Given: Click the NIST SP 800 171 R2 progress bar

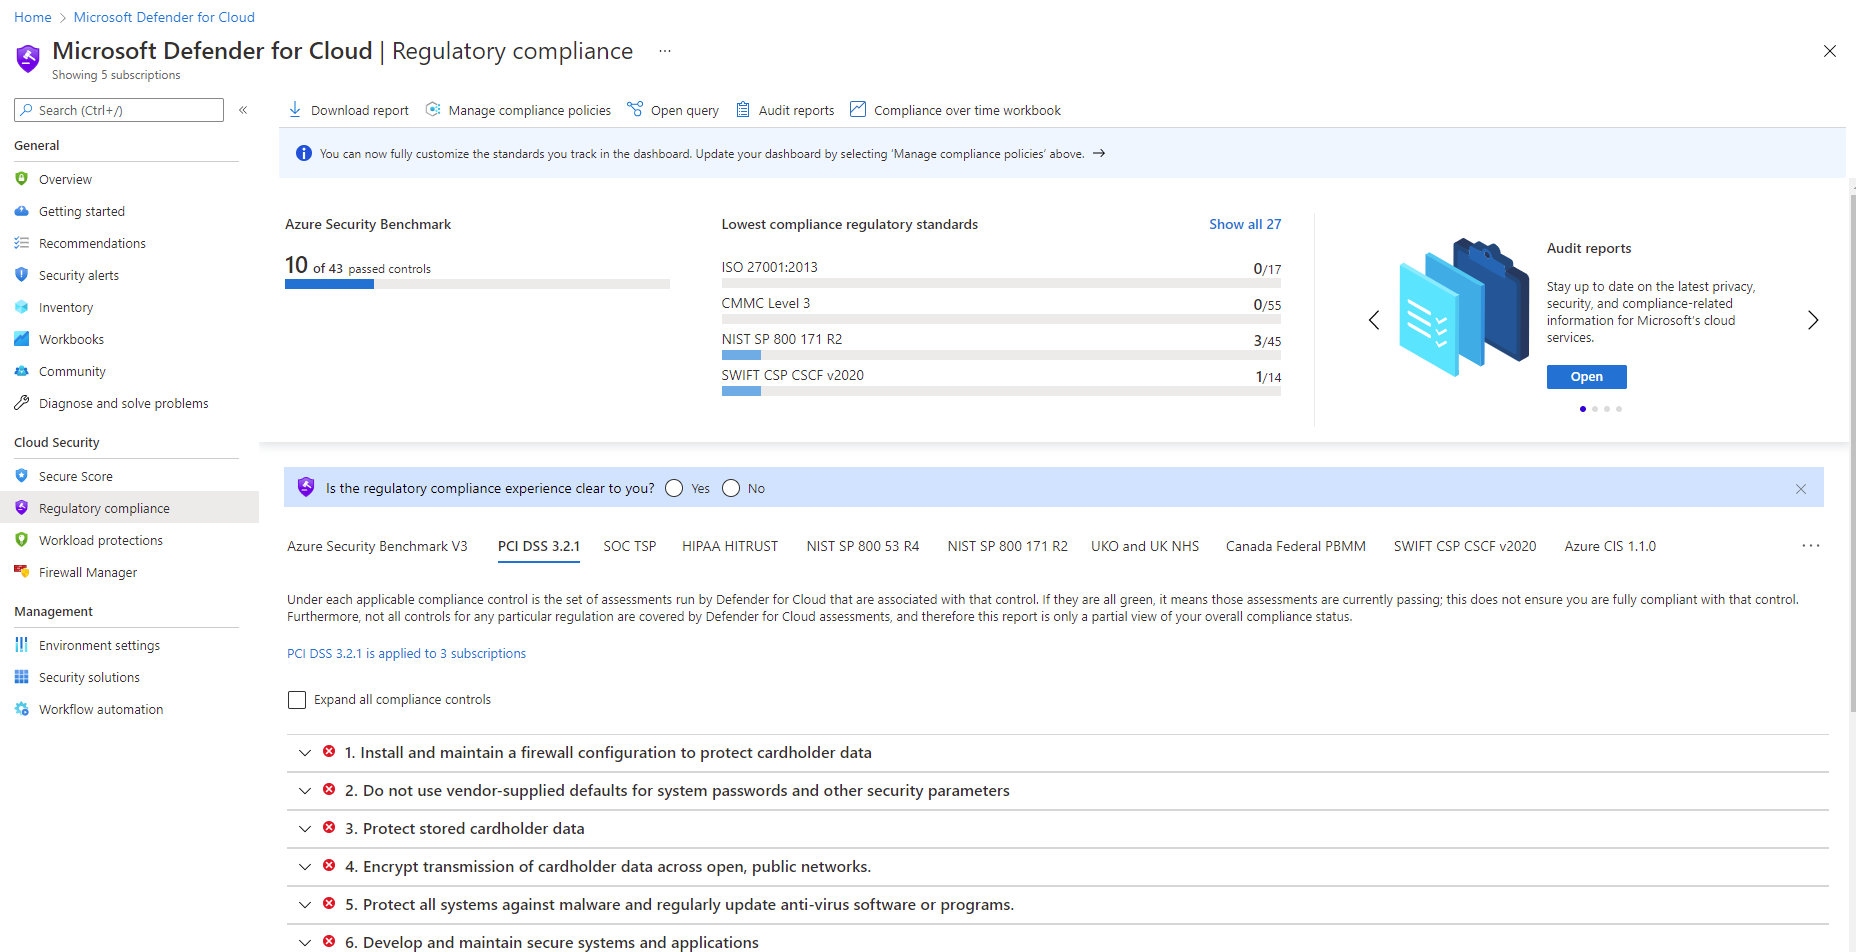Looking at the screenshot, I should click(1001, 355).
